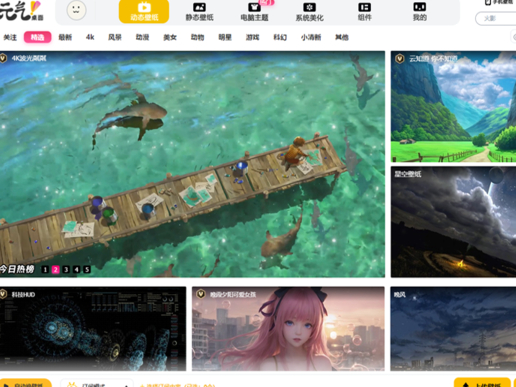Select the 精选 category tab
516x387 pixels.
click(x=38, y=37)
